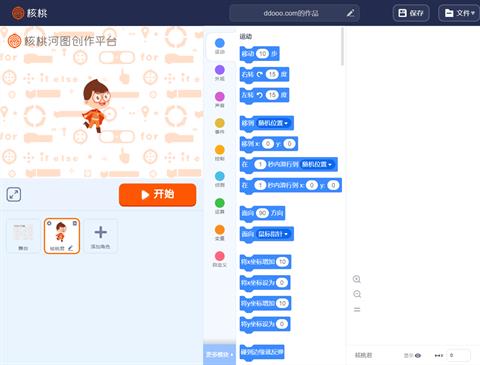This screenshot has width=480, height=365.
Task: Click the y value in glide to x y block
Action: (x=333, y=185)
